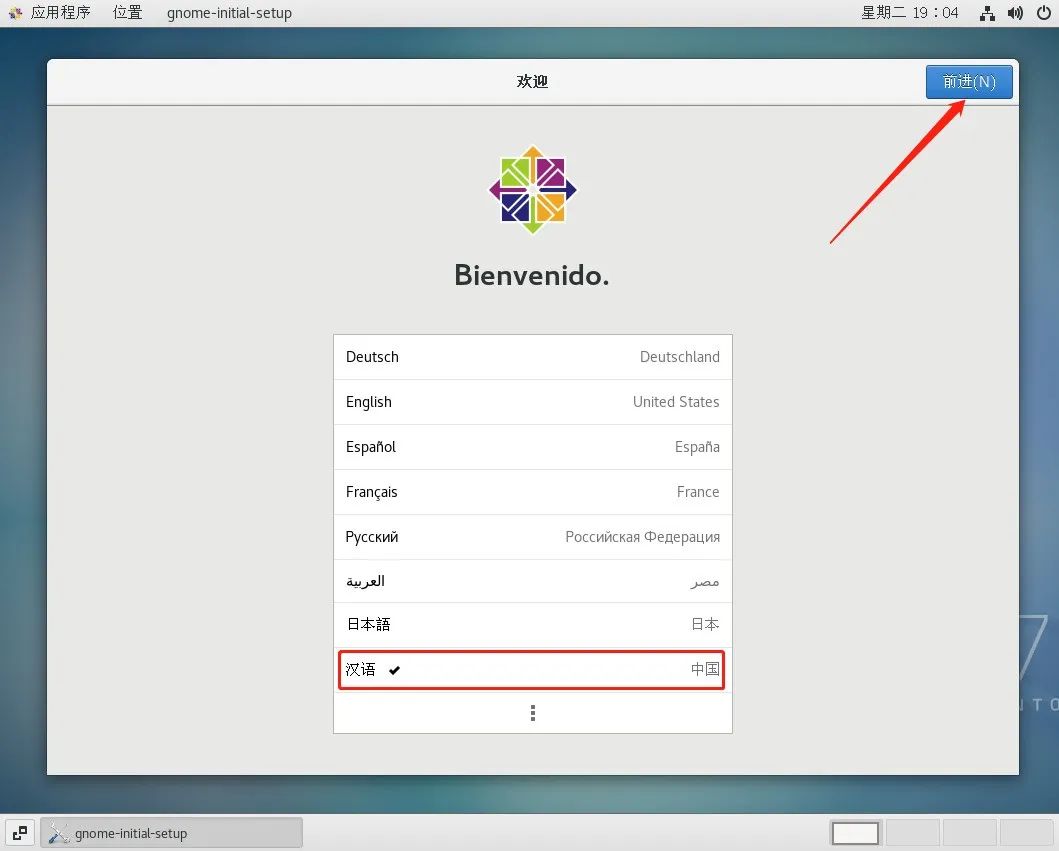Open the clock showing 星期二 19:04
1059x851 pixels.
coord(909,13)
